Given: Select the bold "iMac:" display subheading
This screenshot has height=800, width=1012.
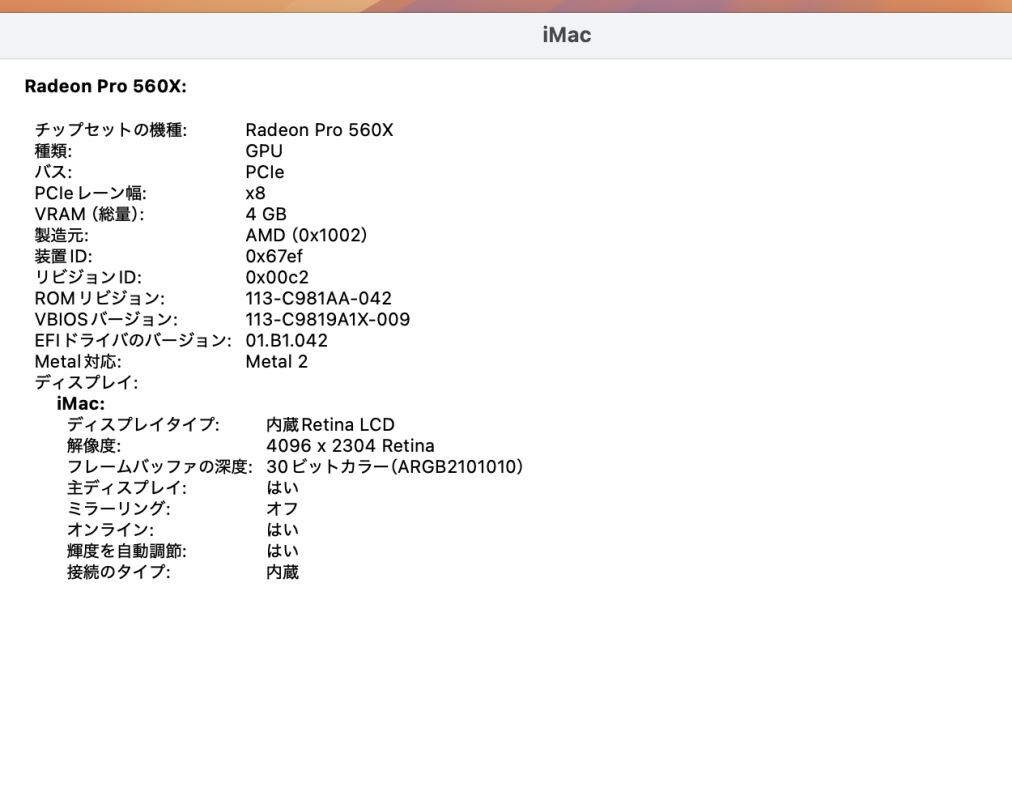Looking at the screenshot, I should 81,404.
